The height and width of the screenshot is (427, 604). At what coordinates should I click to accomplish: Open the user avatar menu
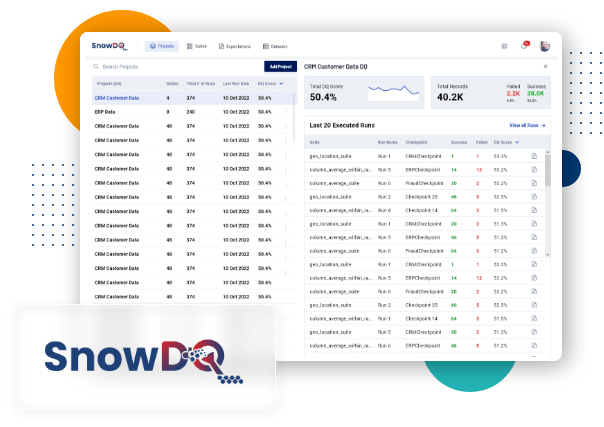point(545,46)
